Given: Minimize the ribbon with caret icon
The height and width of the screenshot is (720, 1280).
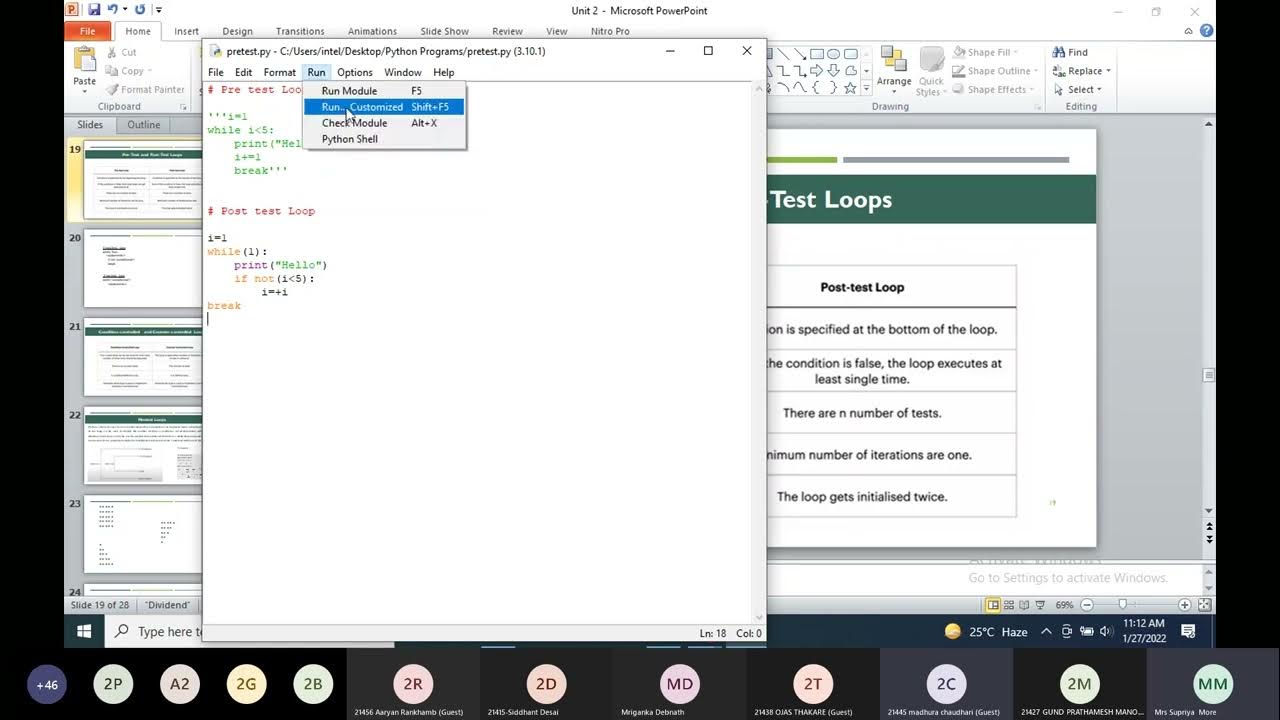Looking at the screenshot, I should click(x=1188, y=31).
